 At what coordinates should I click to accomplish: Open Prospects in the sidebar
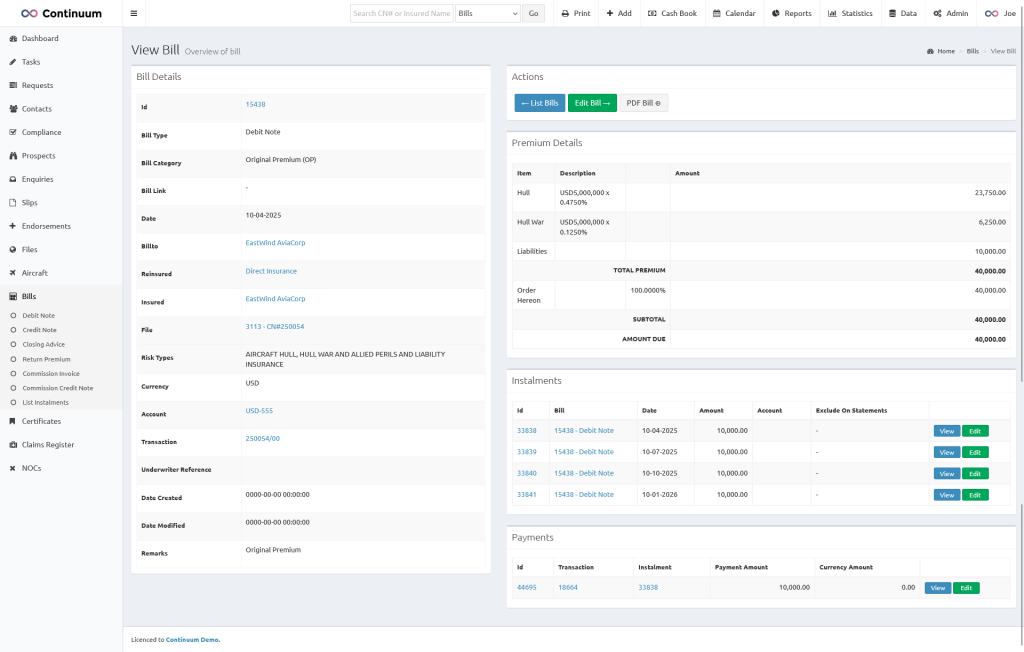coord(39,156)
